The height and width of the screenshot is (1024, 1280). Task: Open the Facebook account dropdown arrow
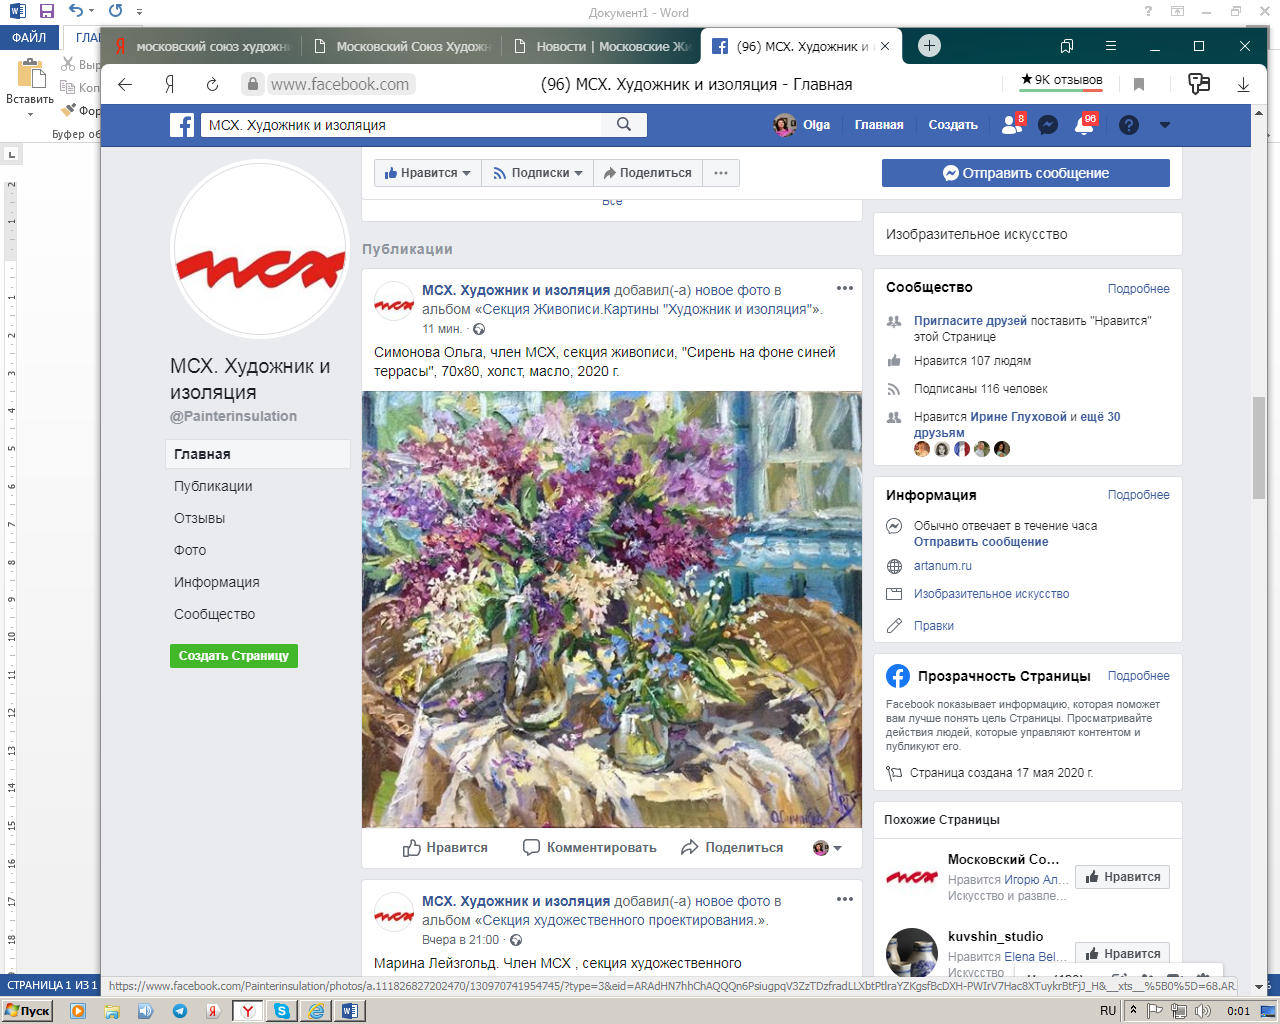(1164, 125)
